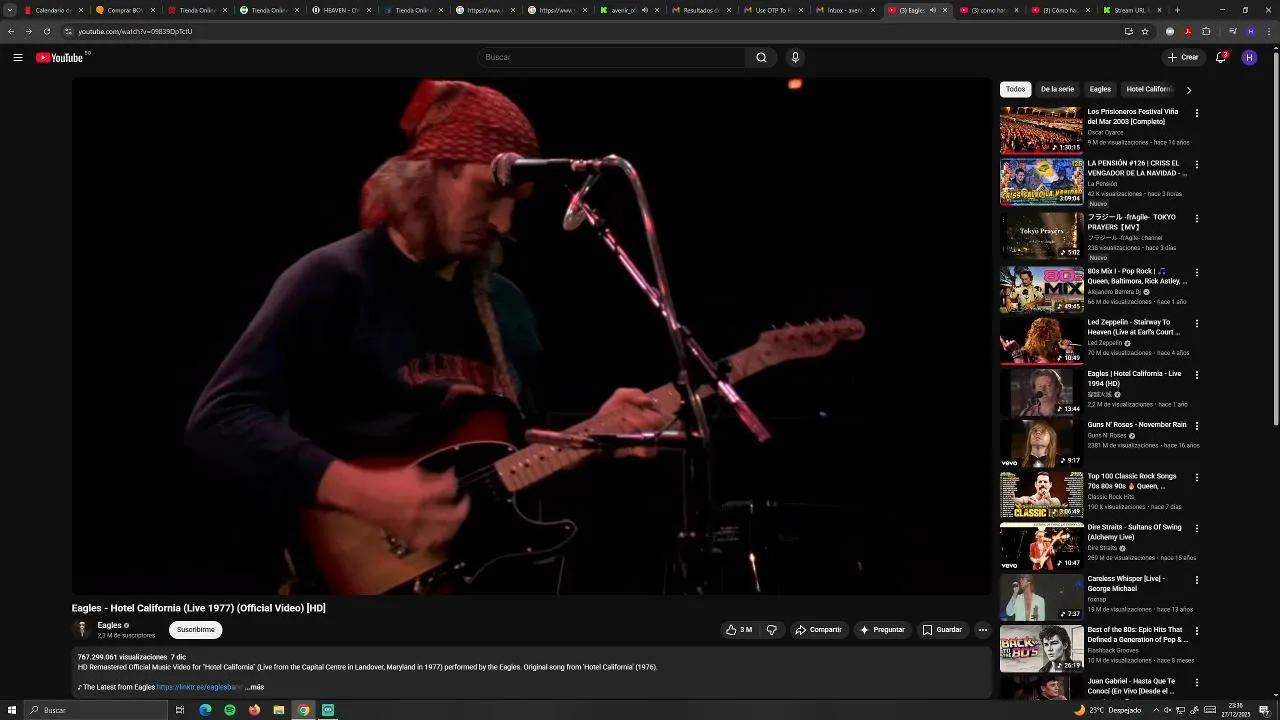Click the Preguntar button
The width and height of the screenshot is (1280, 720).
pos(881,630)
